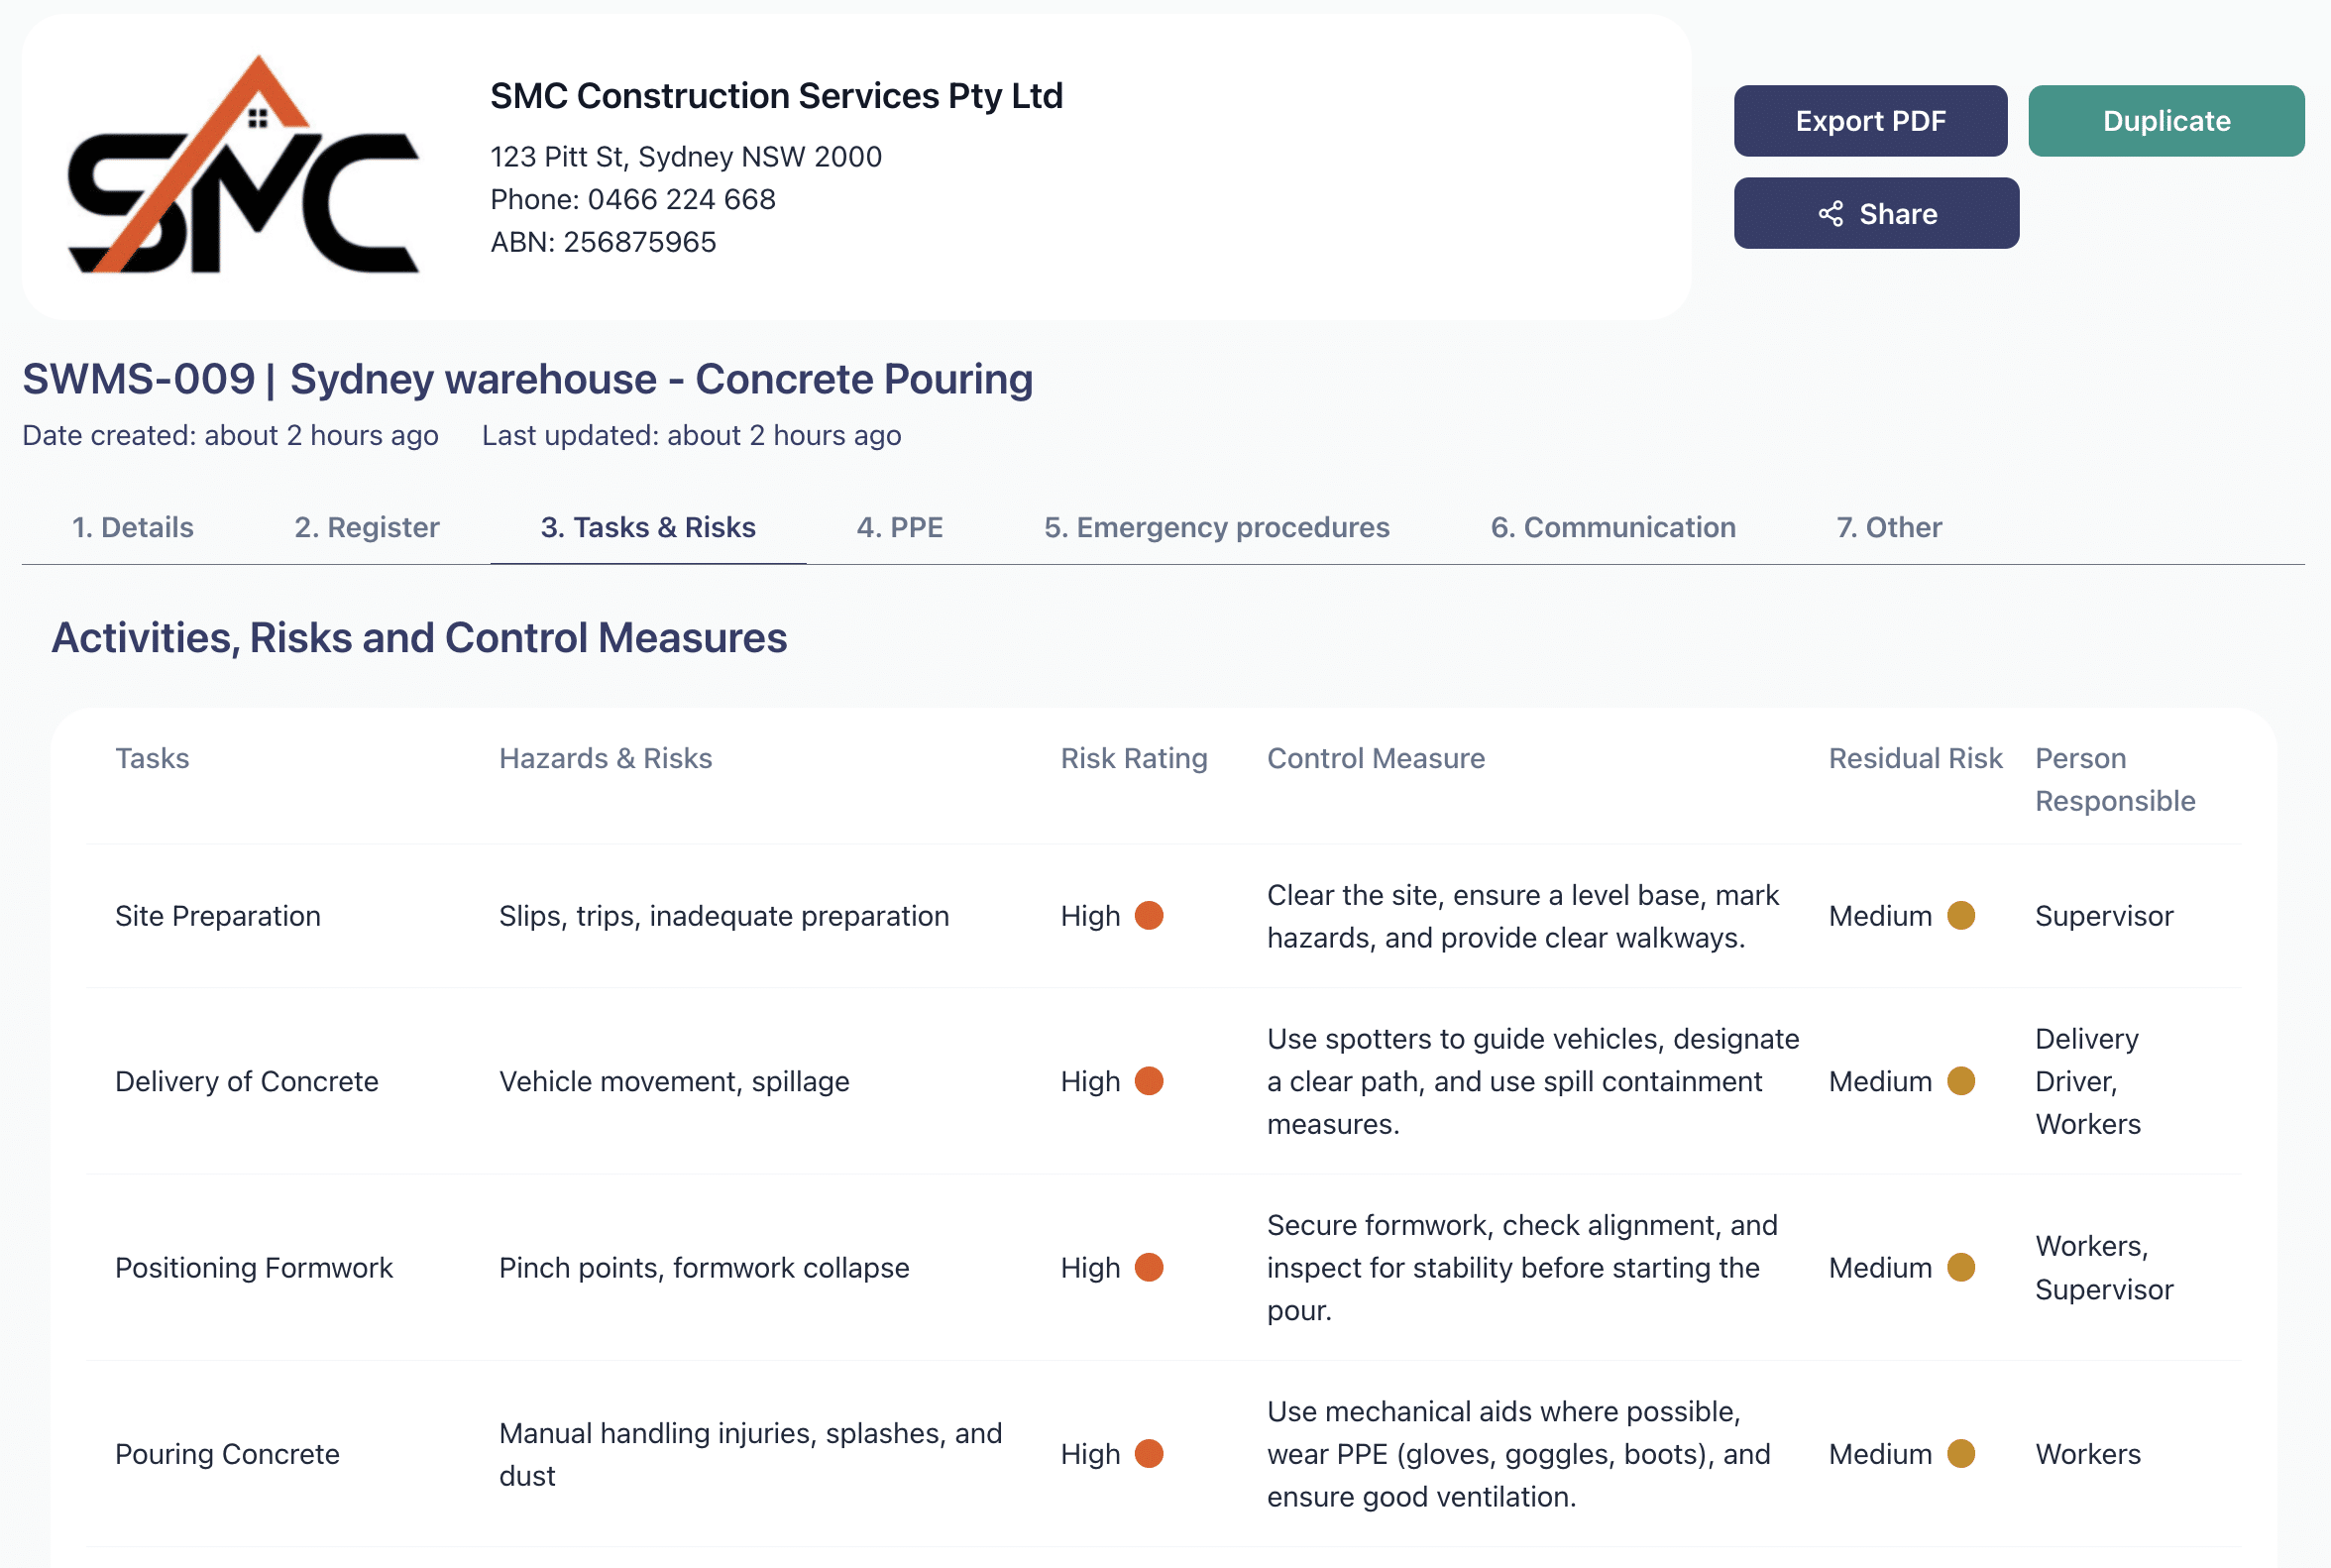This screenshot has height=1568, width=2331.
Task: Export the SWMS as PDF
Action: click(1870, 120)
